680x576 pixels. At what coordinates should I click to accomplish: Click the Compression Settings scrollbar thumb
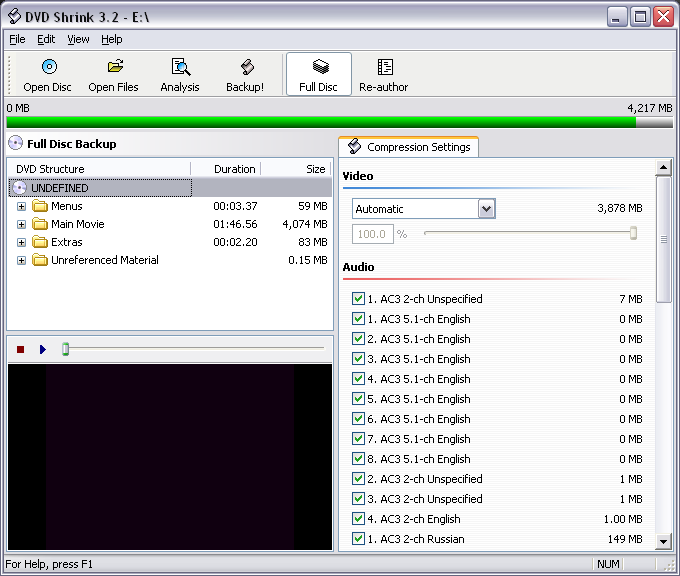pyautogui.click(x=663, y=239)
